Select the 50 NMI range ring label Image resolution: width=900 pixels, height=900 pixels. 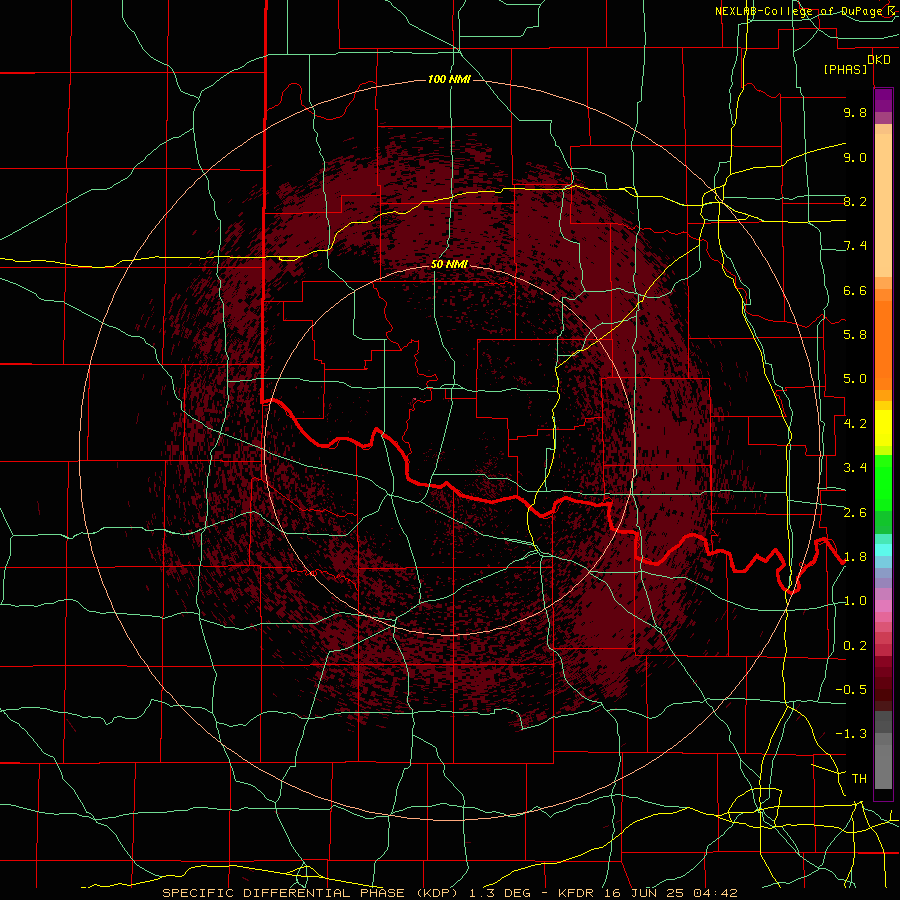click(449, 265)
